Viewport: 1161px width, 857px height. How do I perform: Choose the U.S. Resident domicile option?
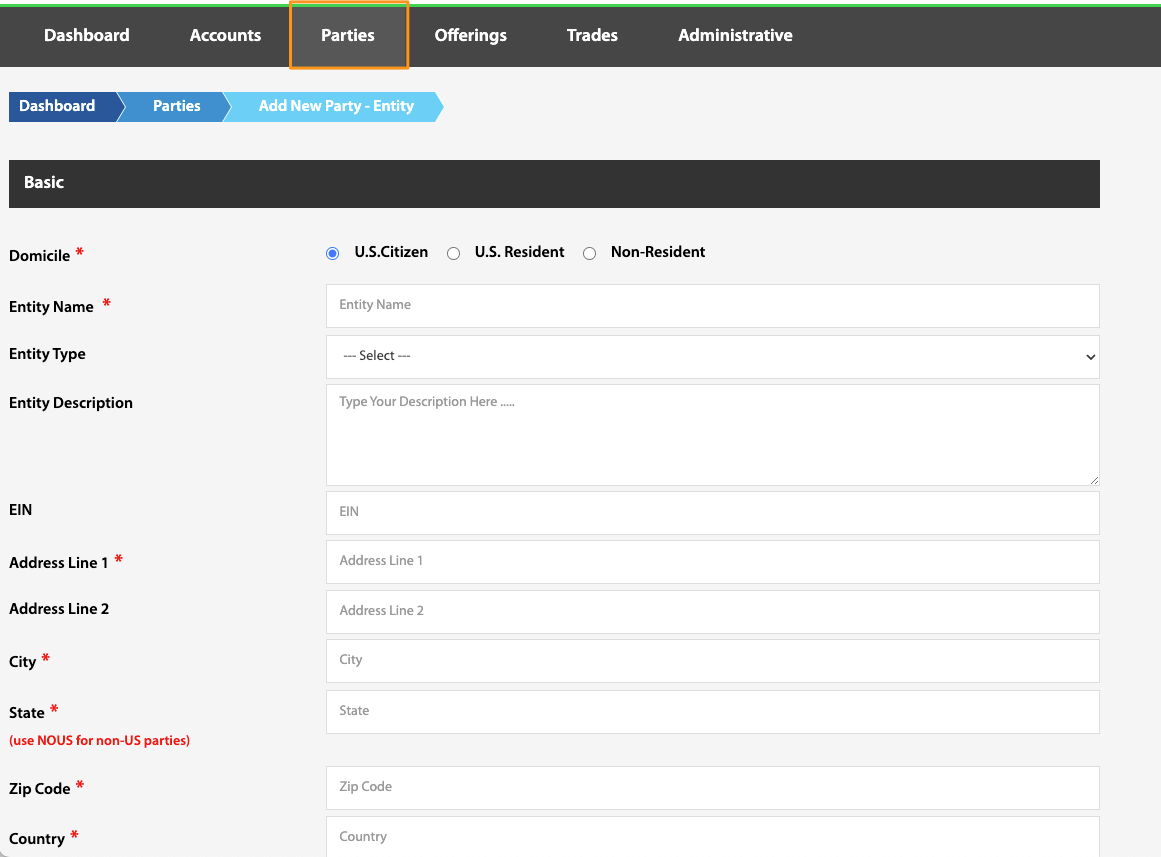pos(453,253)
